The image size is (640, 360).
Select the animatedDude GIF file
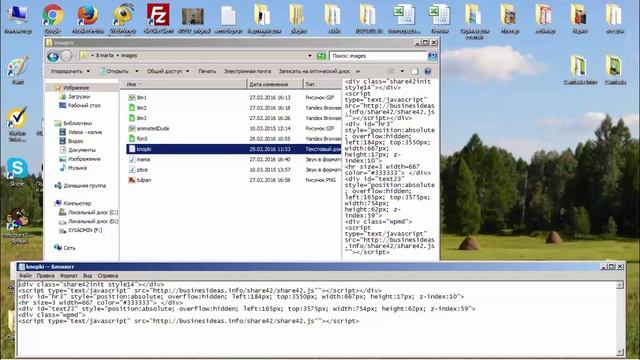149,128
